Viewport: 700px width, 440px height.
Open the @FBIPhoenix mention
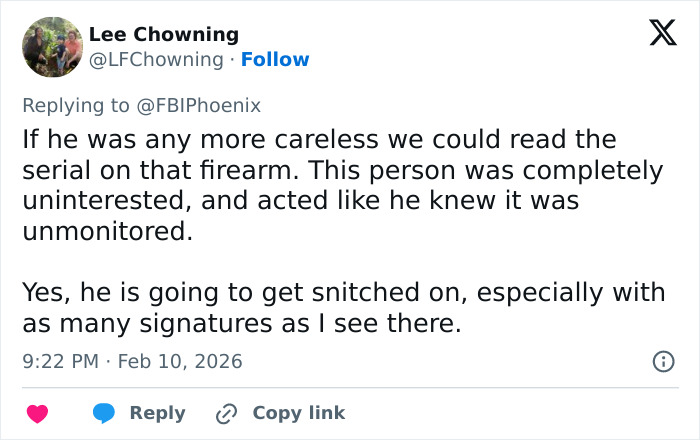(x=198, y=104)
